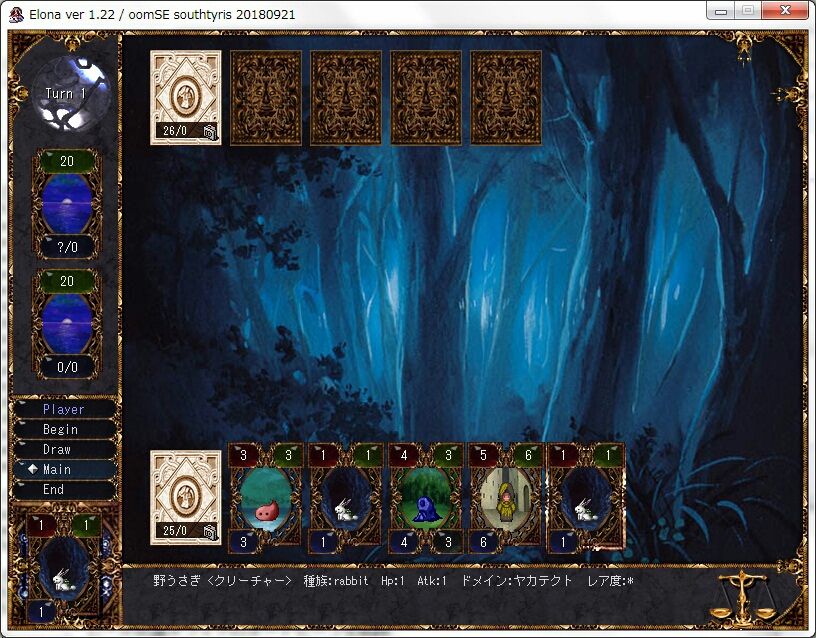
Task: Click the opponent life value 20
Action: pos(67,161)
